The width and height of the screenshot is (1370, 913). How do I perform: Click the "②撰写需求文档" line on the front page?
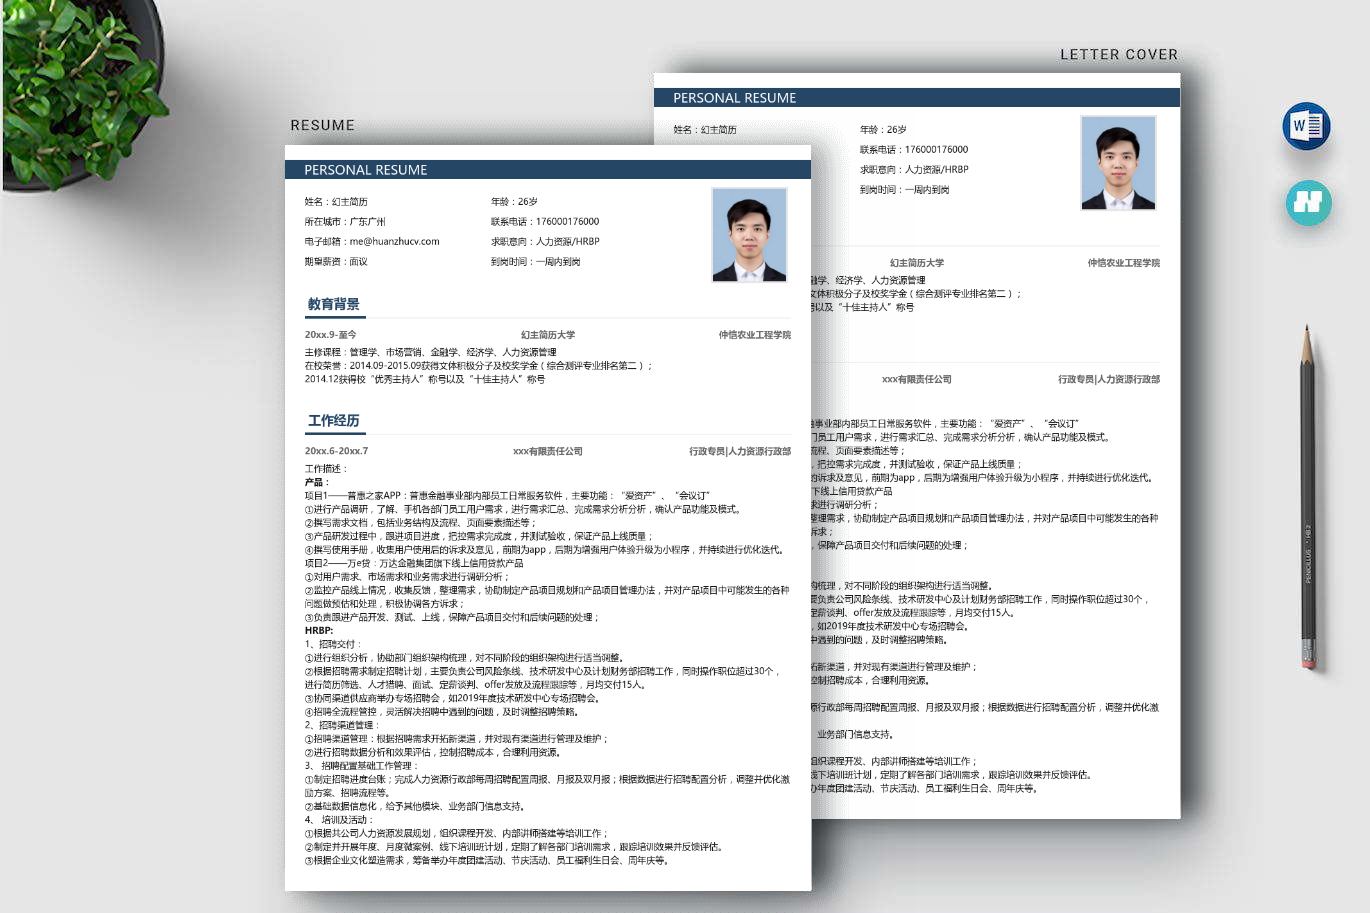click(420, 523)
